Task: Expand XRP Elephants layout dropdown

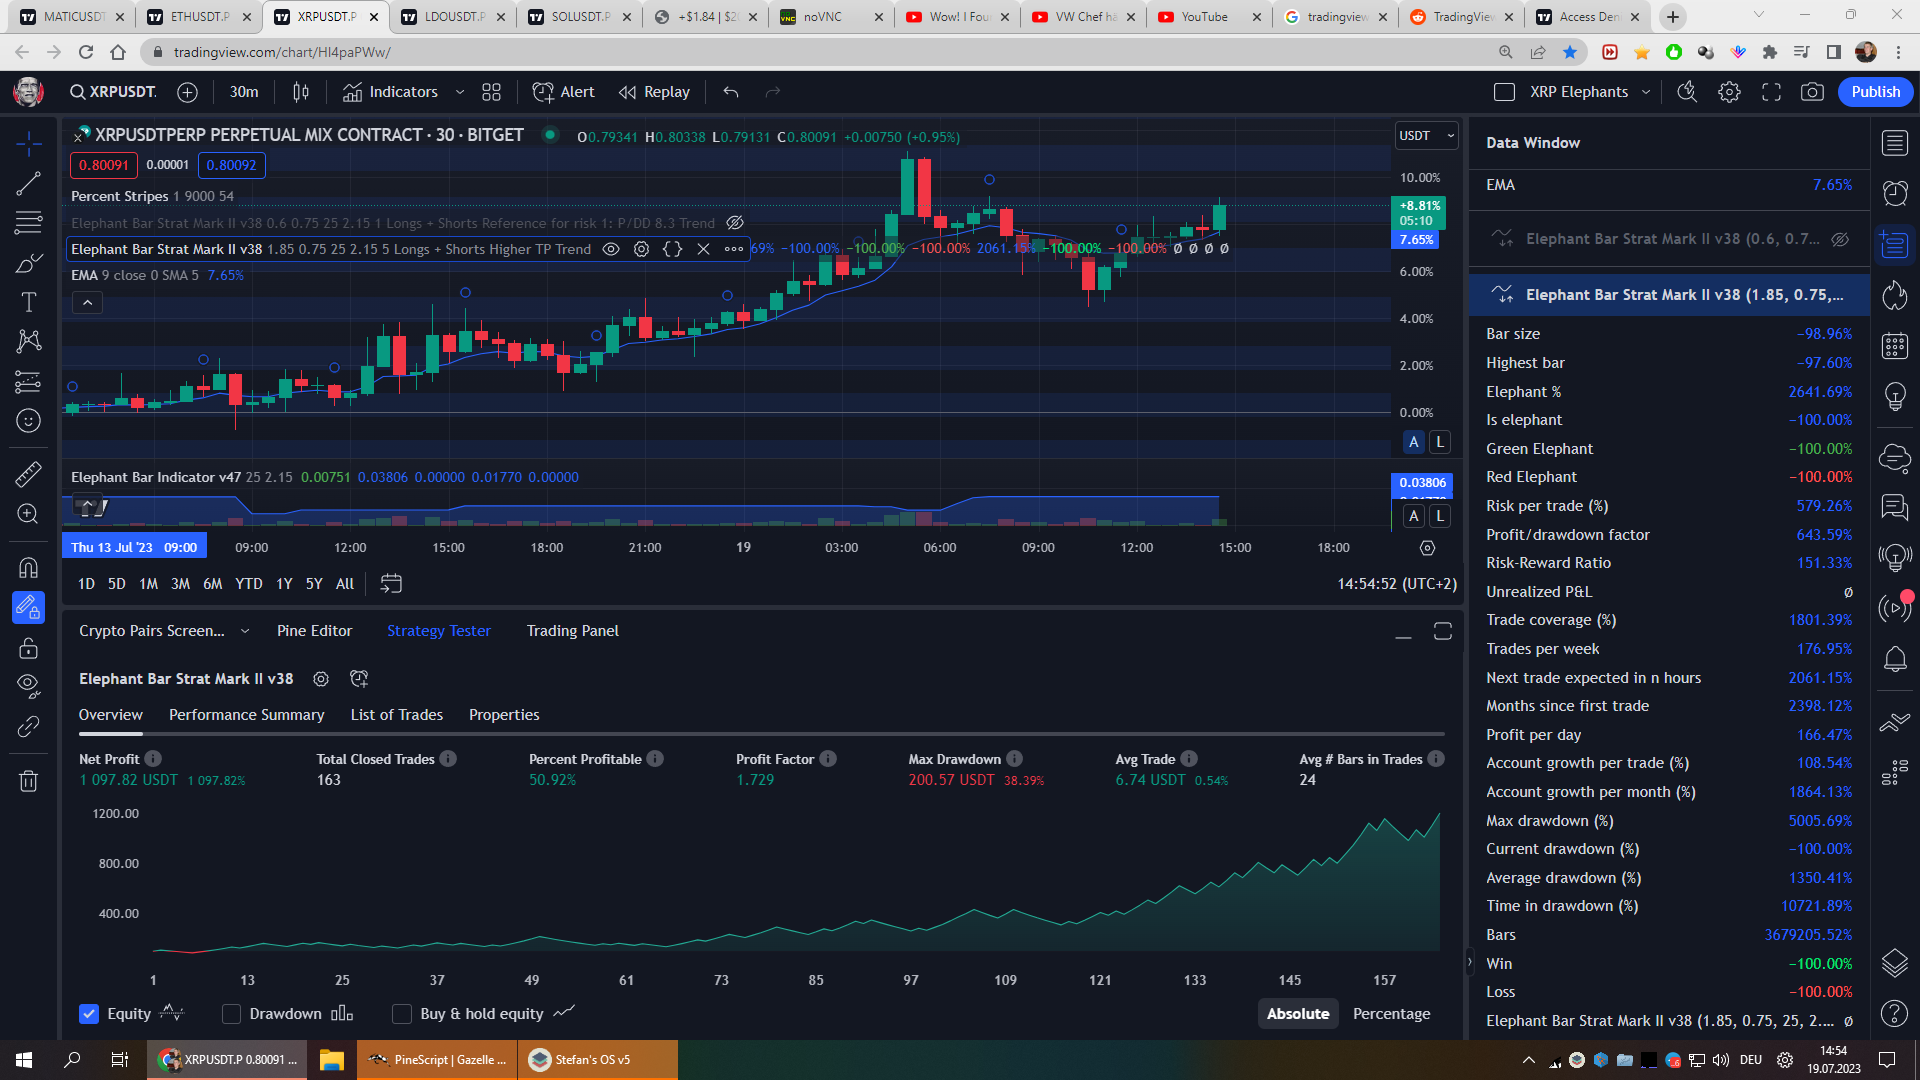Action: (x=1646, y=92)
